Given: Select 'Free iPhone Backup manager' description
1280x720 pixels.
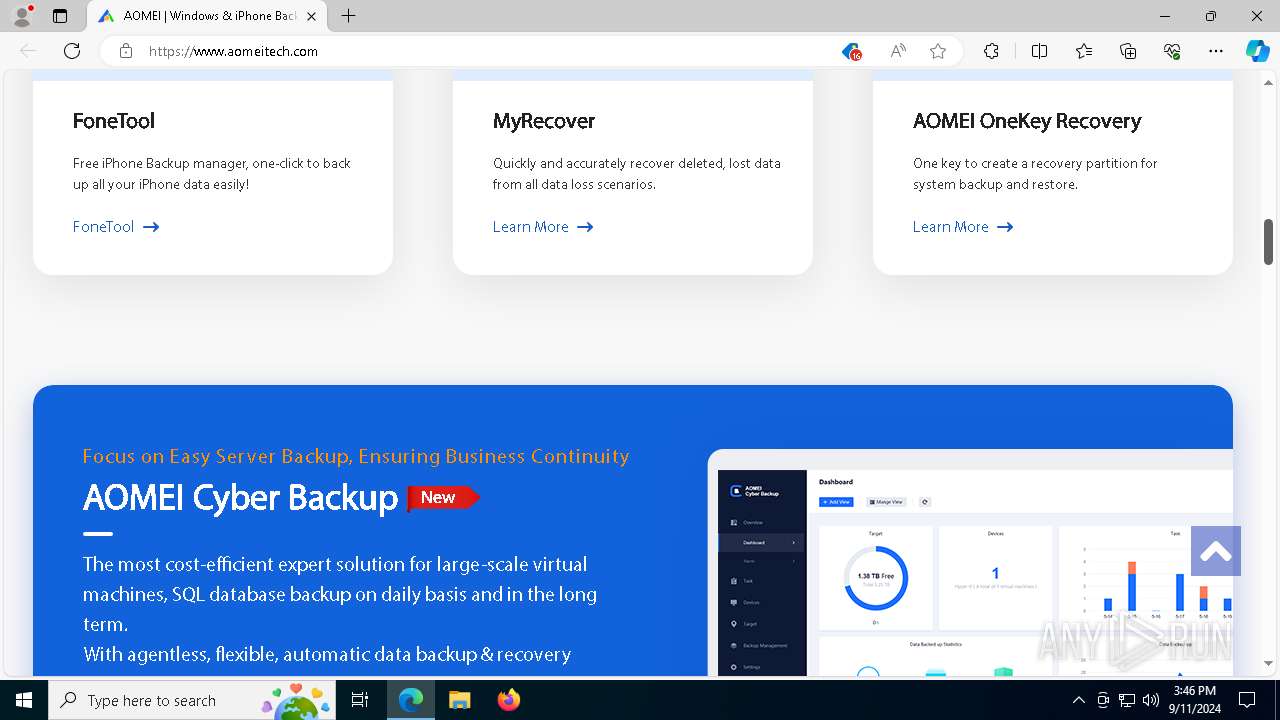Looking at the screenshot, I should tap(212, 174).
